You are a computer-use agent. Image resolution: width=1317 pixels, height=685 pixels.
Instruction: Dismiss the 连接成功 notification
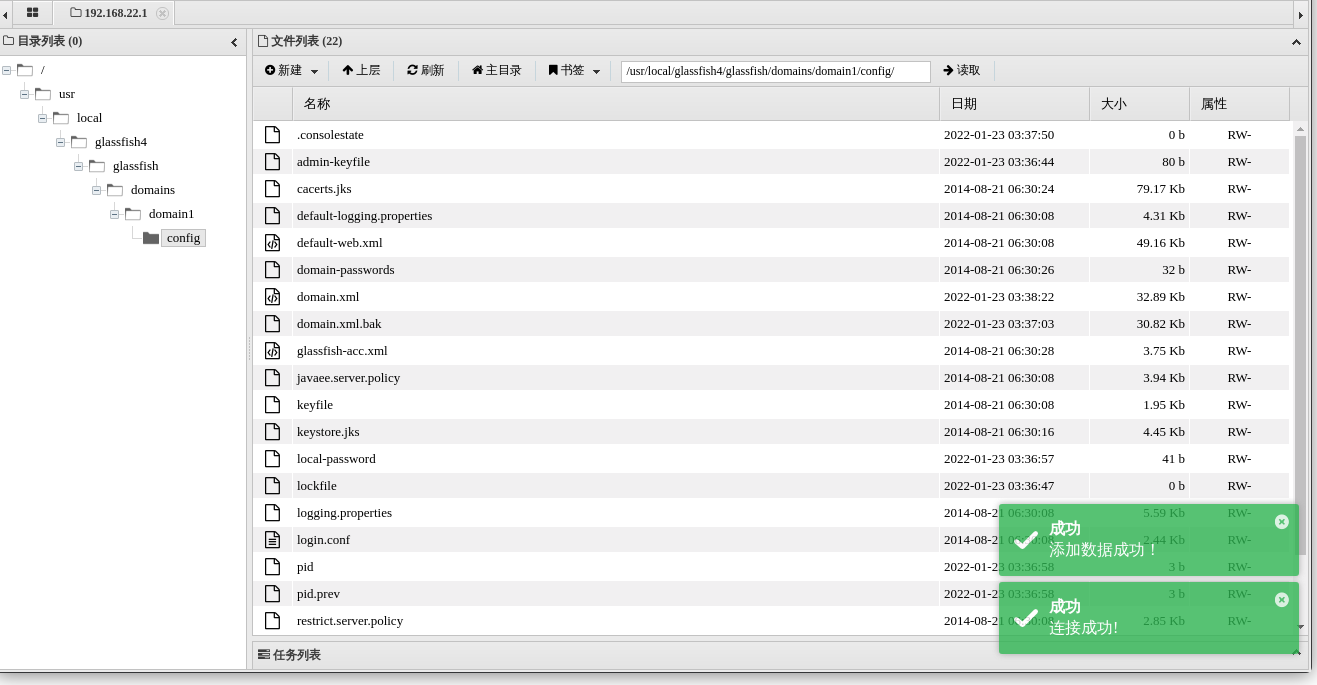[x=1282, y=600]
